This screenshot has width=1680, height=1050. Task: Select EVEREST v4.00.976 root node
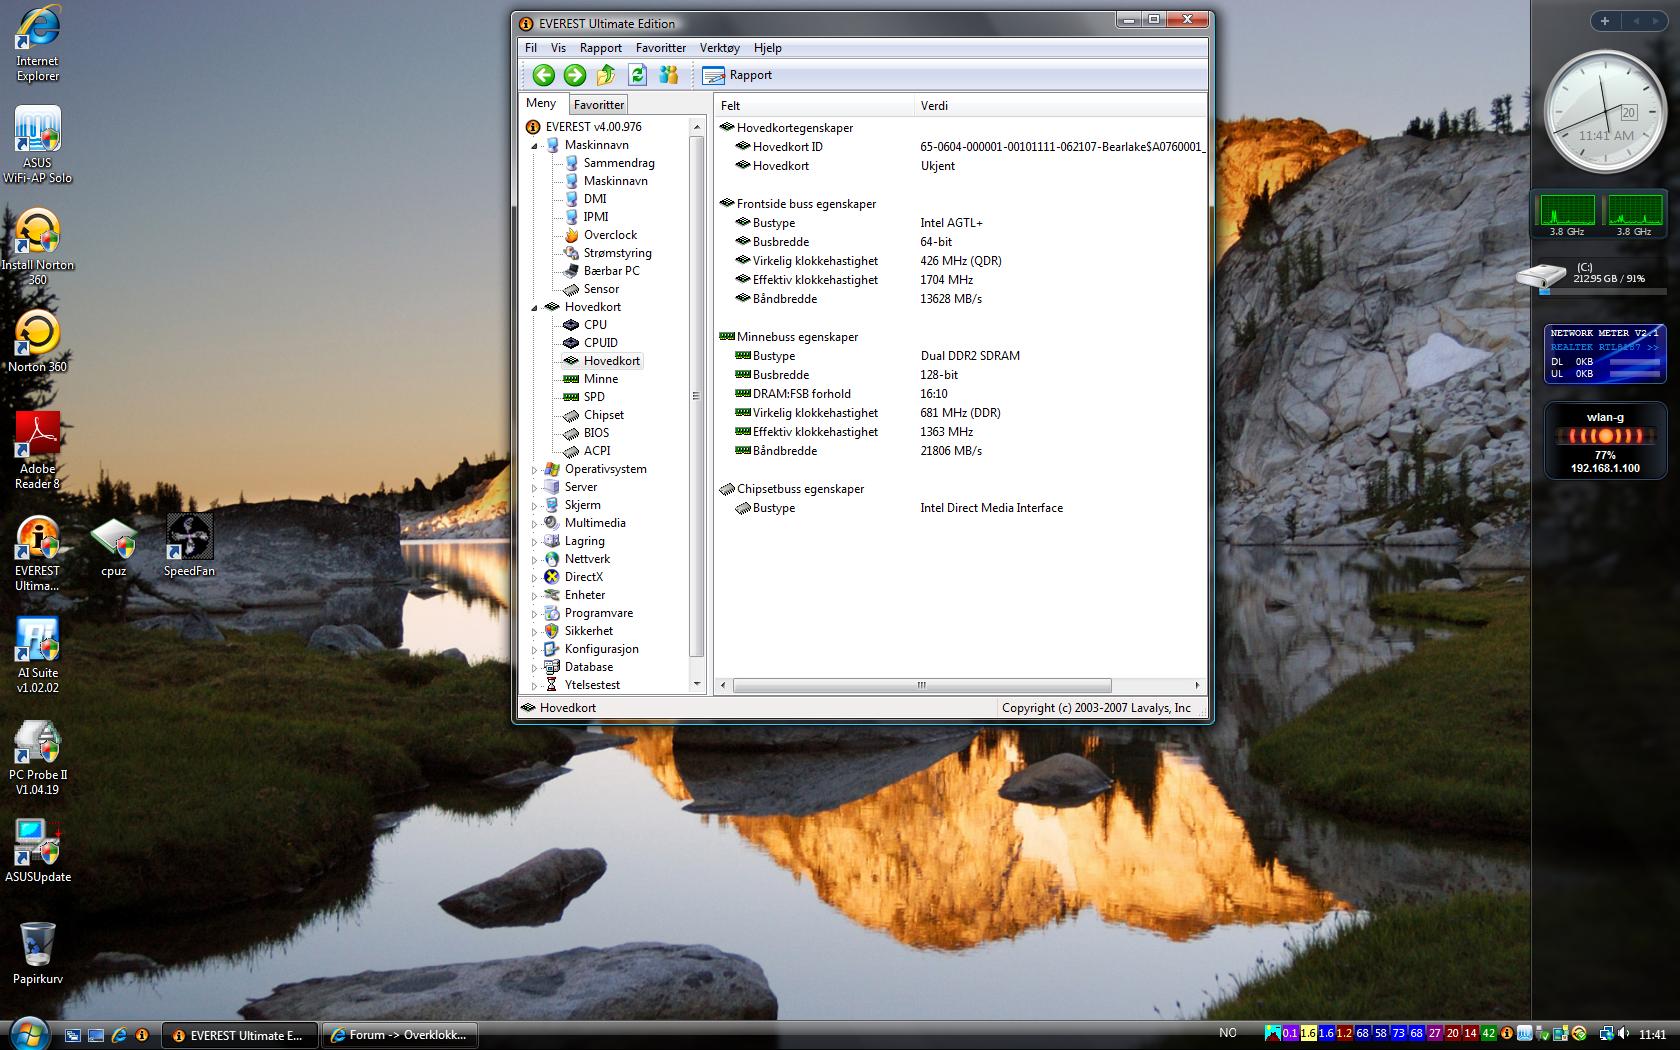594,127
